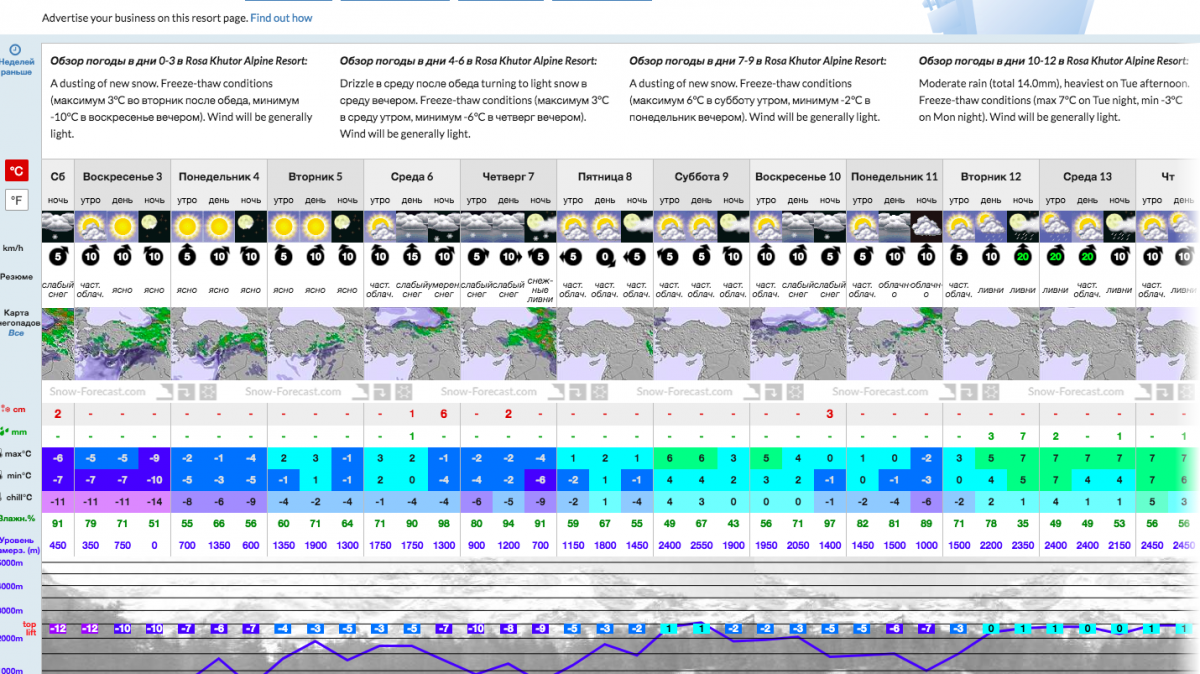1200x674 pixels.
Task: Switch temperature units to °F
Action: pos(17,200)
